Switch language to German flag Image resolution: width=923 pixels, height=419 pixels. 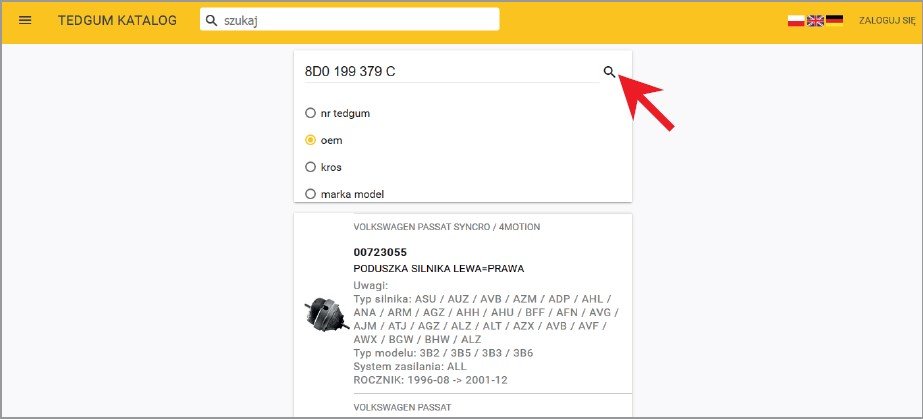point(834,21)
